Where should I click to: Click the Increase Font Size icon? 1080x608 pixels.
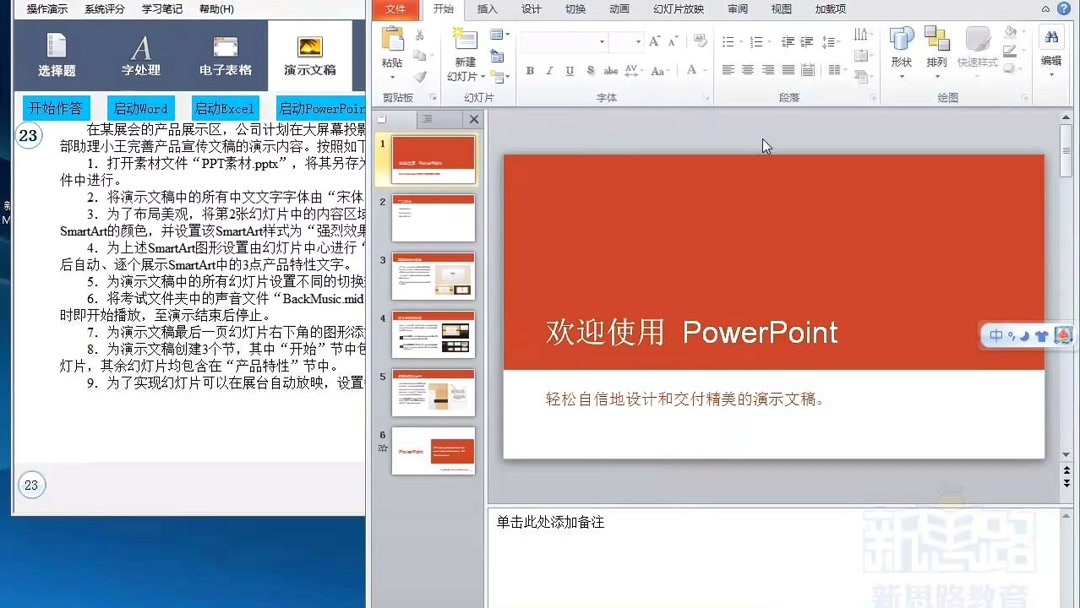[654, 41]
